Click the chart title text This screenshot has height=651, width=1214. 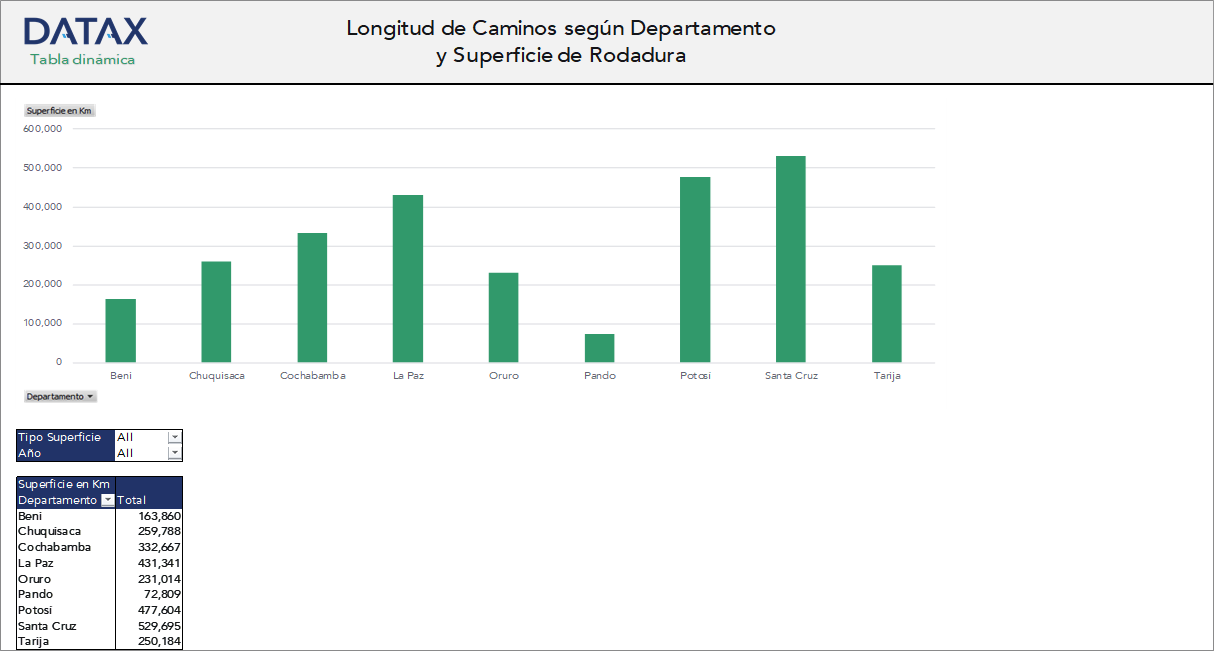coord(560,42)
